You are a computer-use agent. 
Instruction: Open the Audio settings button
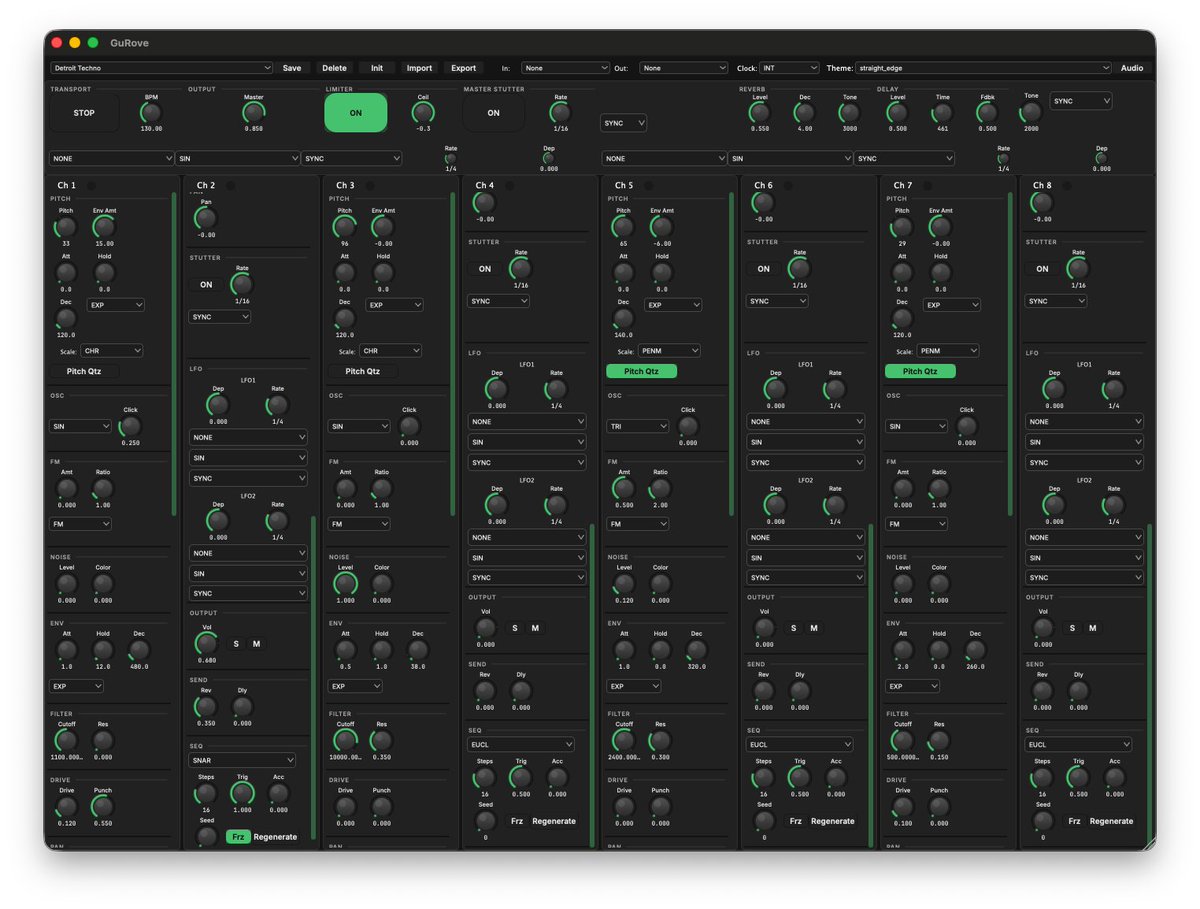[x=1132, y=68]
